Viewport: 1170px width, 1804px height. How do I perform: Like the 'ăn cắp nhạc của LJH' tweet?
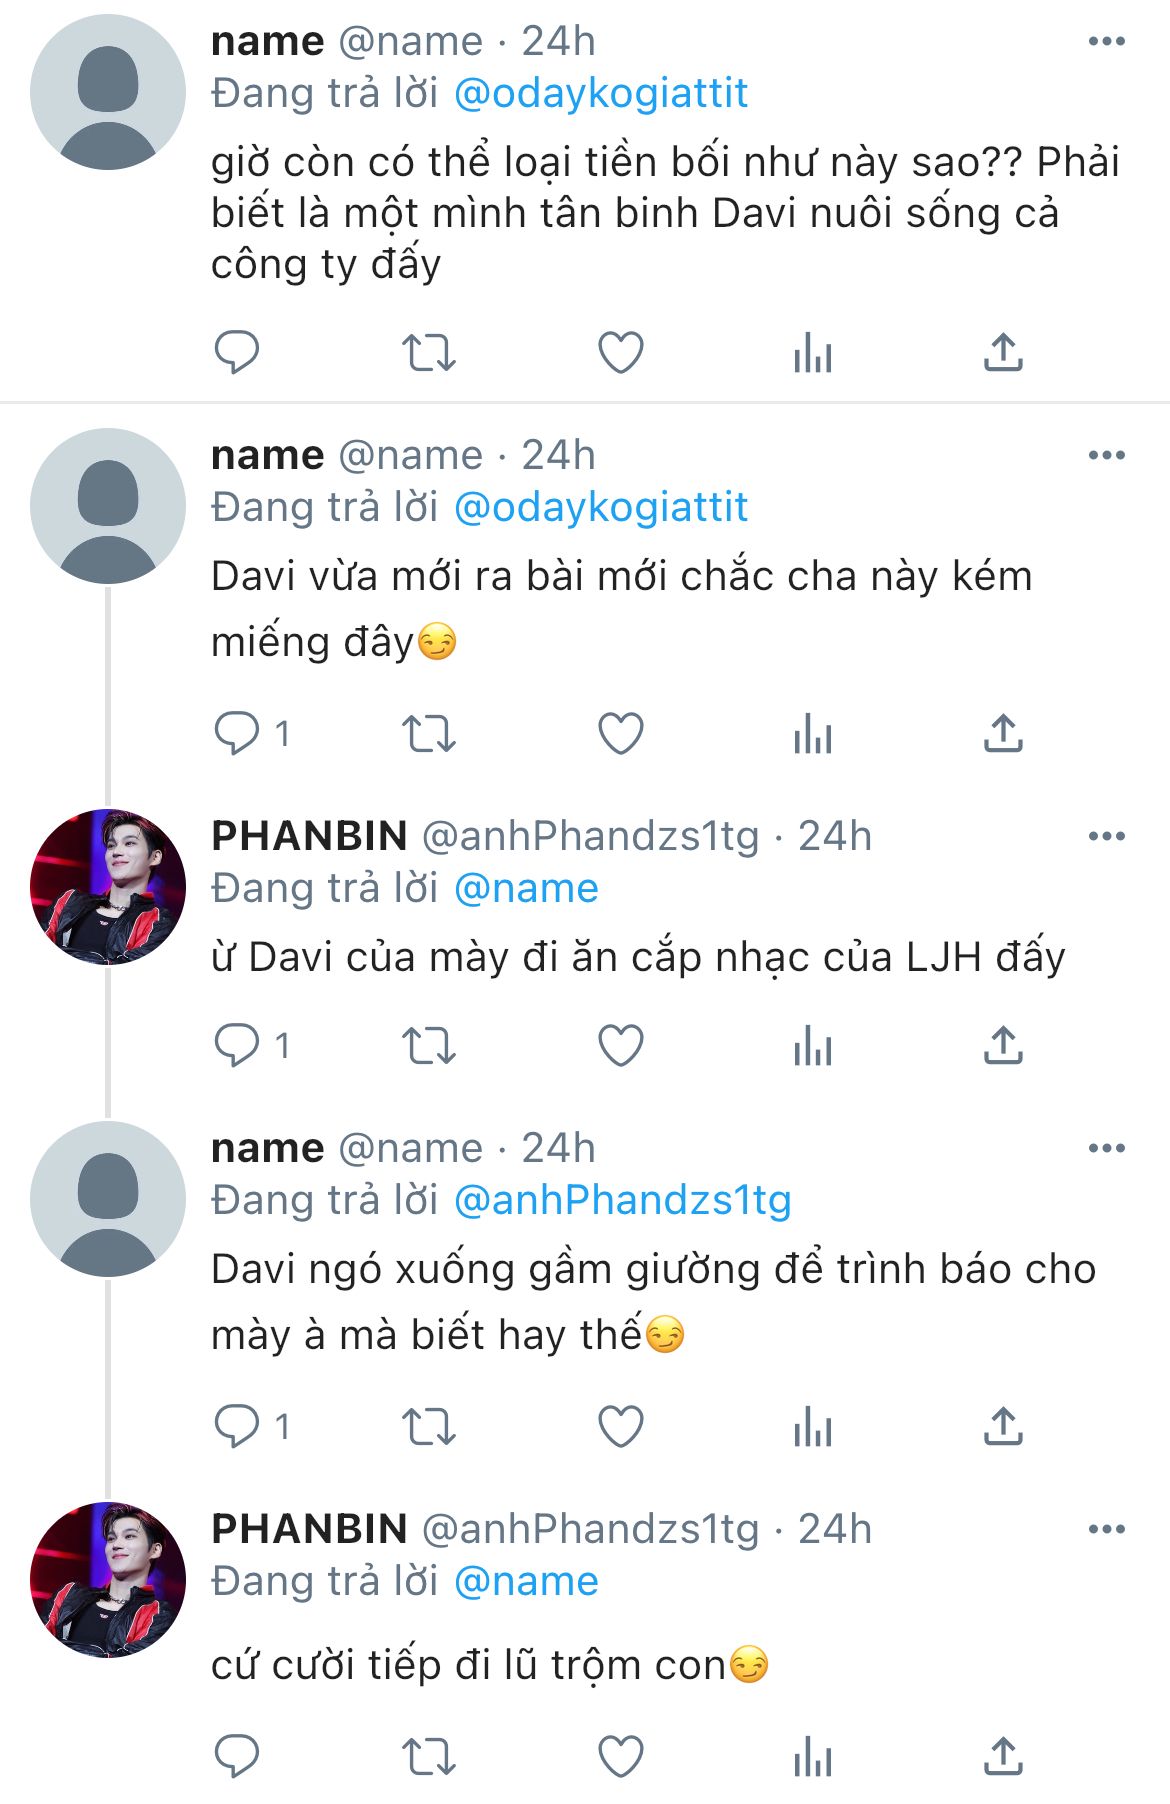point(620,1046)
